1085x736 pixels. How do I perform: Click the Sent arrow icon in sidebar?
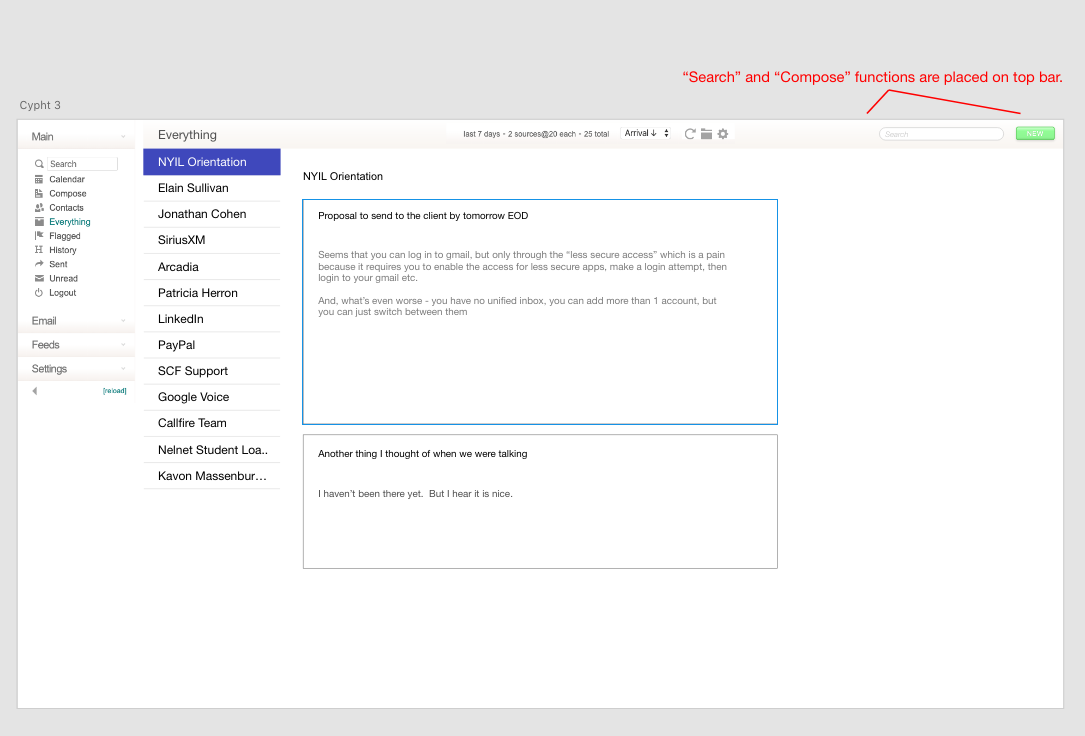point(39,264)
